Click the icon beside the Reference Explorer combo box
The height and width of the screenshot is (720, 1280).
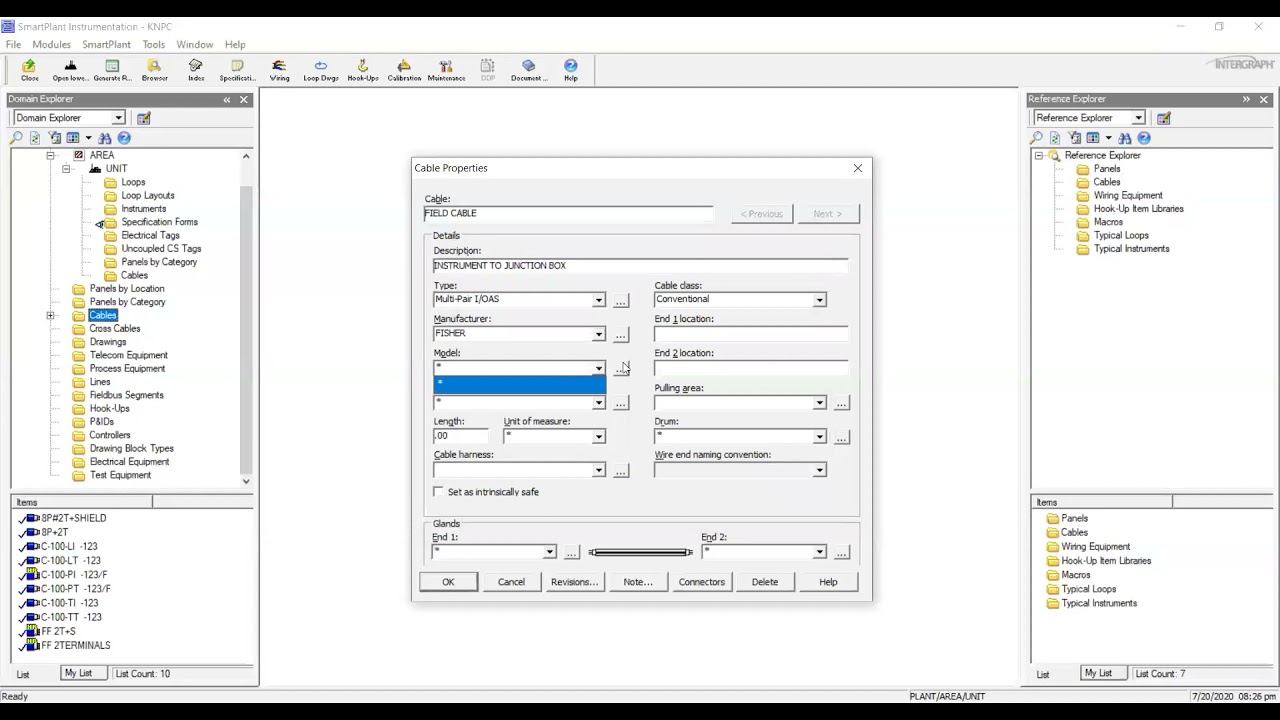1163,118
